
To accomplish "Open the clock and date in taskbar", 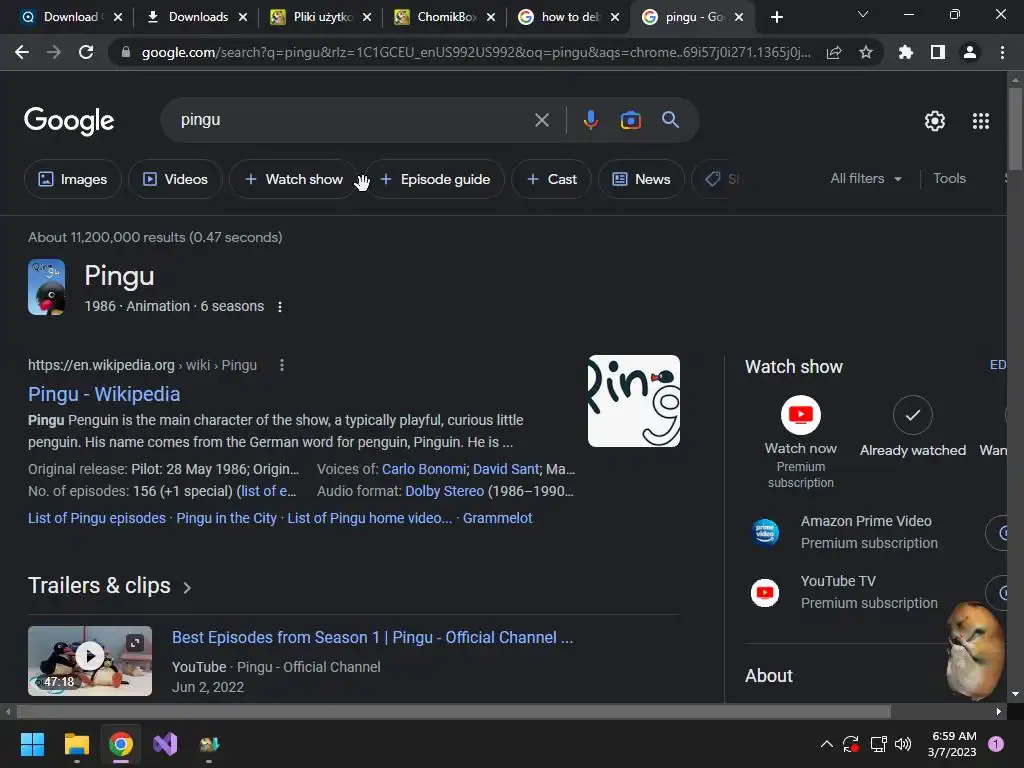I will coord(953,744).
